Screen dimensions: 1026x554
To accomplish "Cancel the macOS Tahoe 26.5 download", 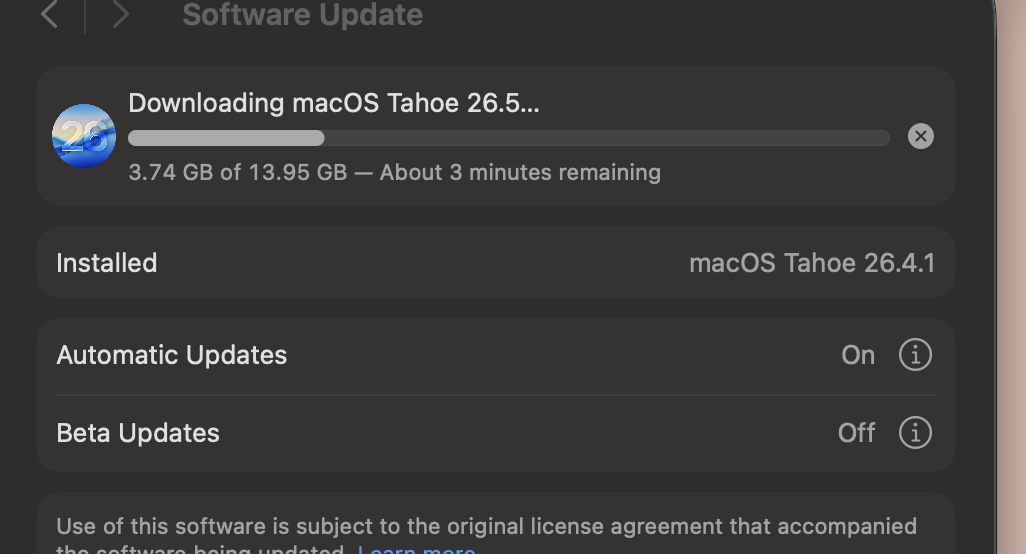I will click(x=920, y=136).
